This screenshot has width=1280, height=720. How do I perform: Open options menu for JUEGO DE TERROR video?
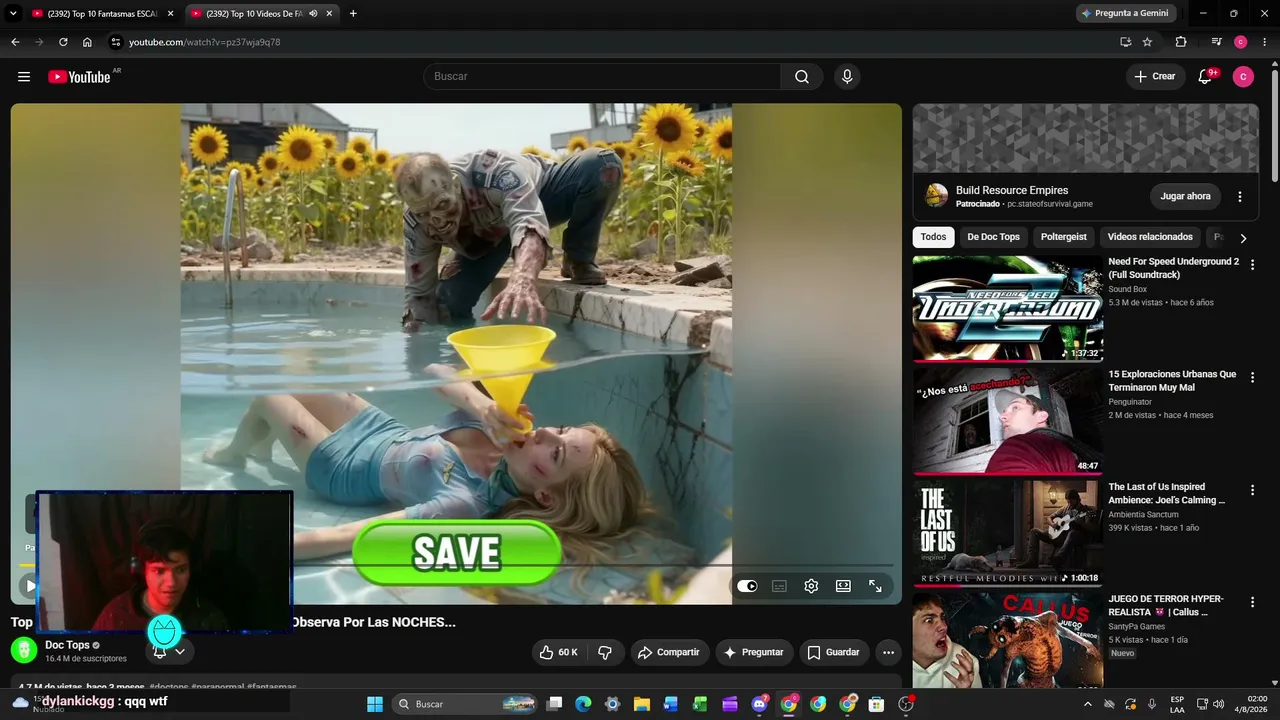1252,602
